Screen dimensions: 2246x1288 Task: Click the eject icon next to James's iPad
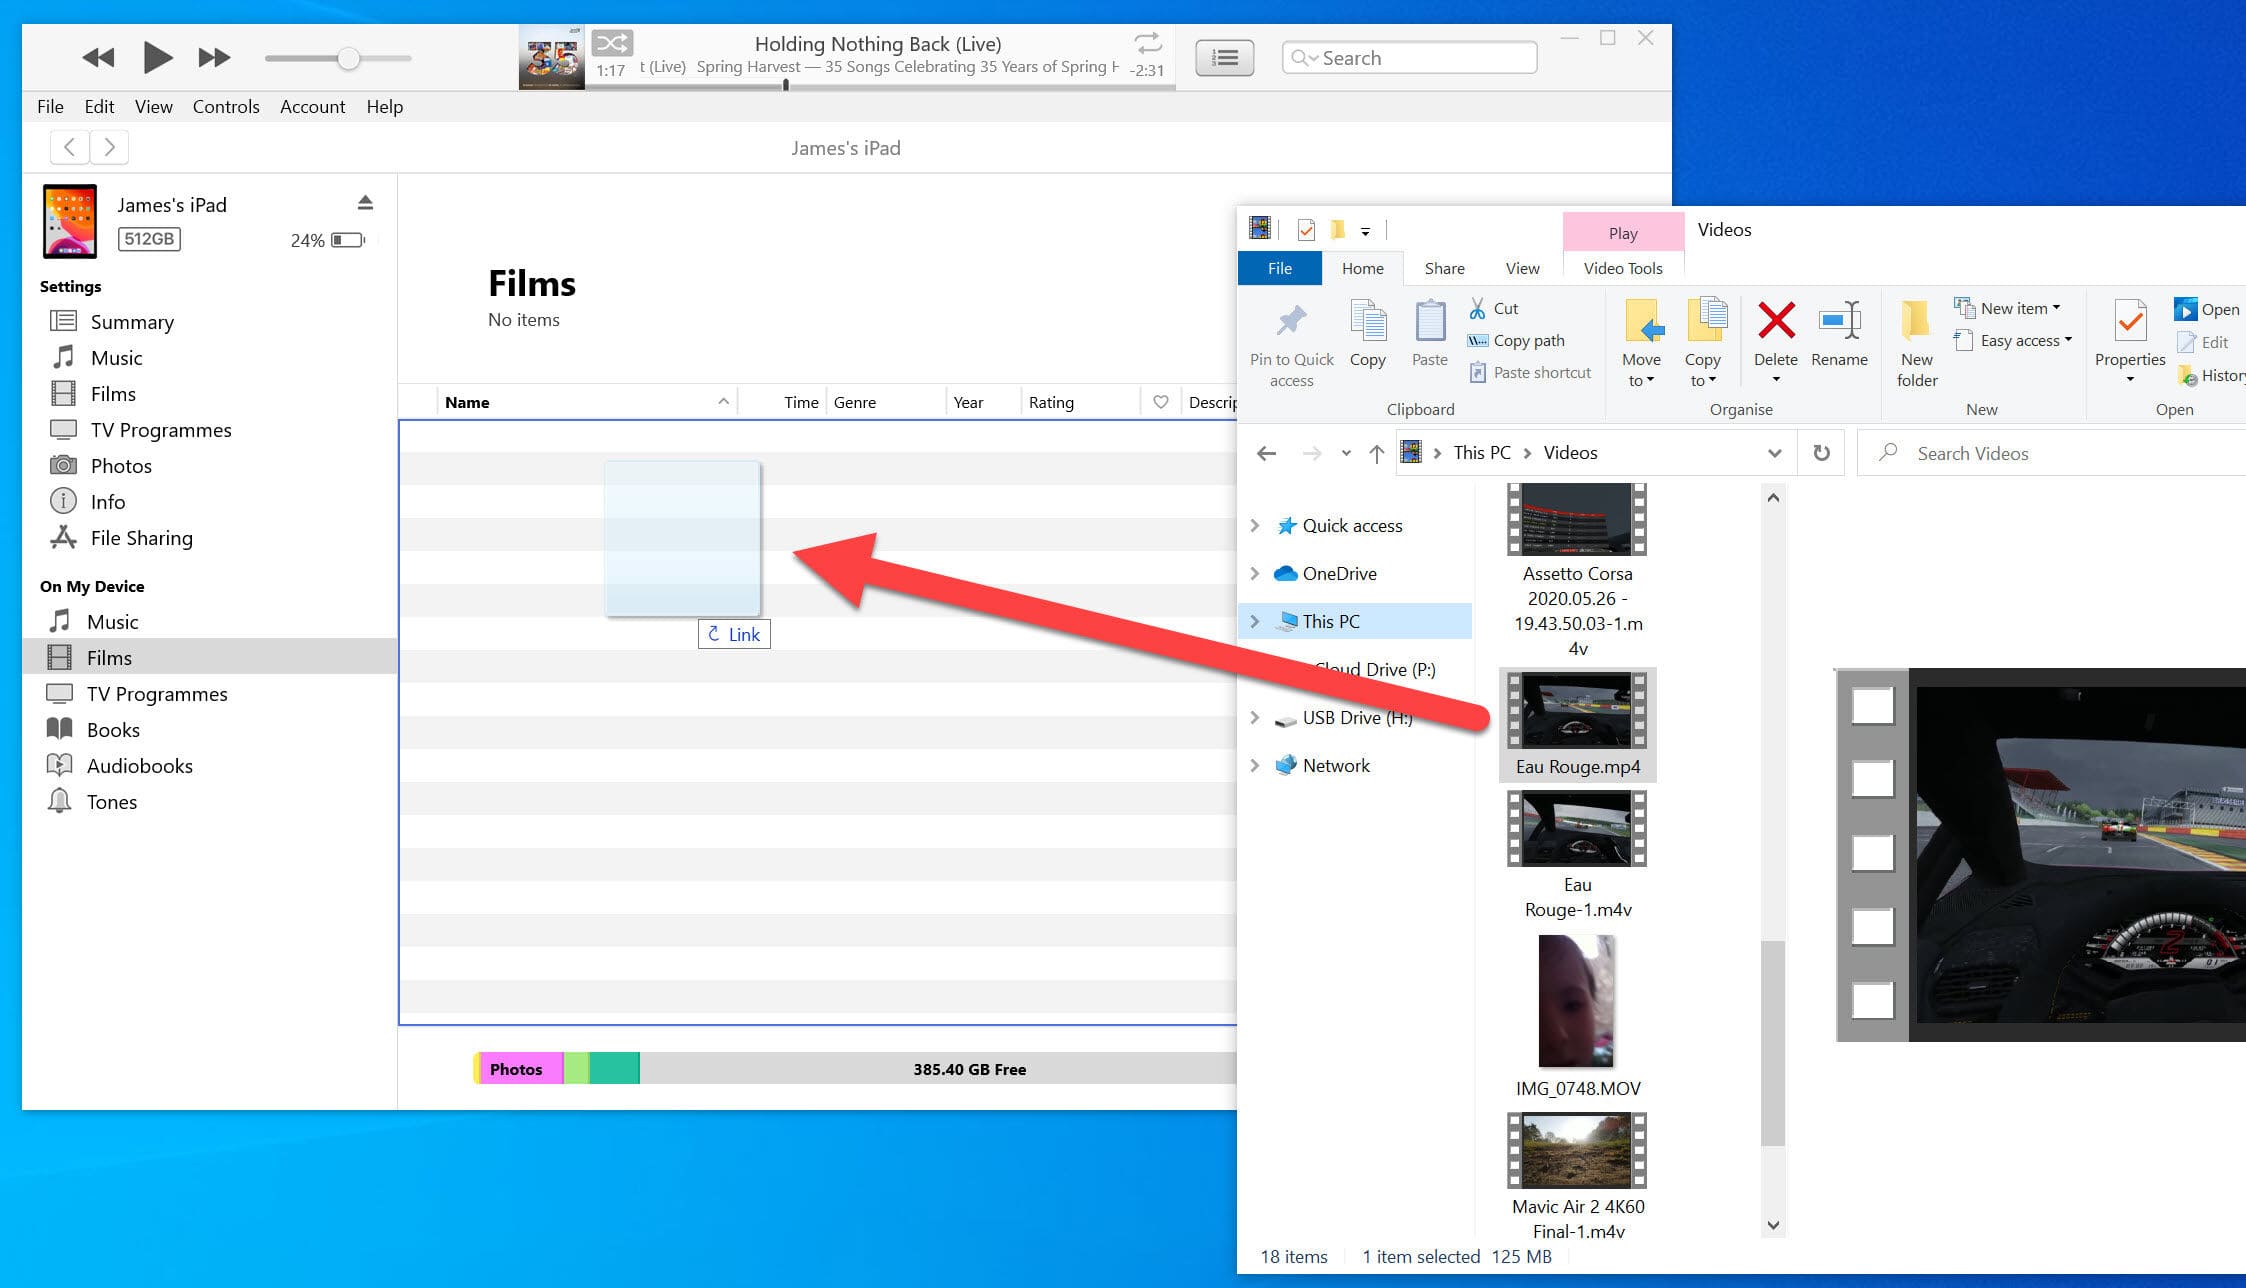pos(365,203)
